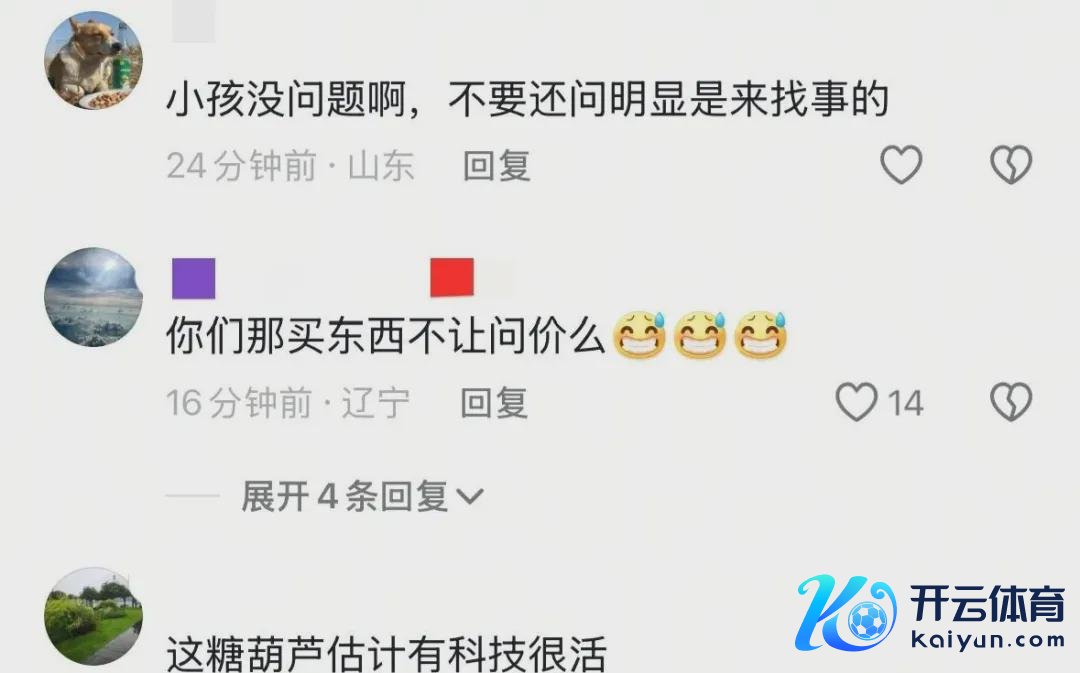Open the dog avatar profile
1080x673 pixels.
click(94, 60)
